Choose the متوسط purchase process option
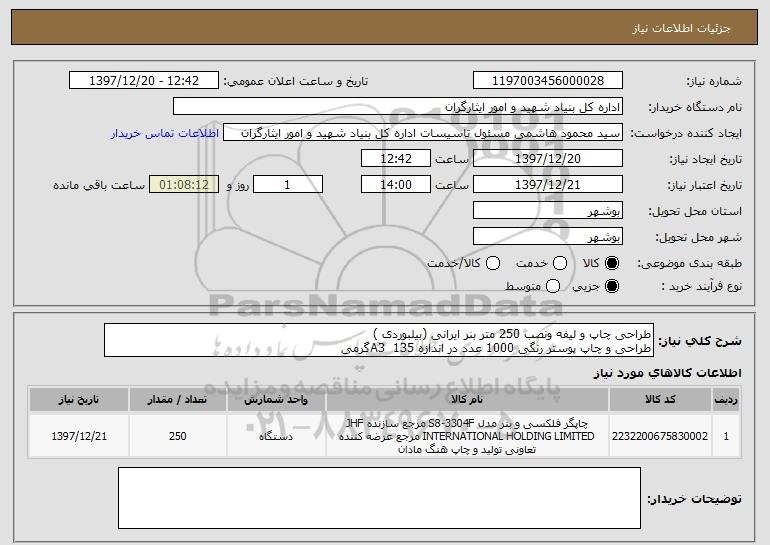This screenshot has height=545, width=770. (x=553, y=286)
